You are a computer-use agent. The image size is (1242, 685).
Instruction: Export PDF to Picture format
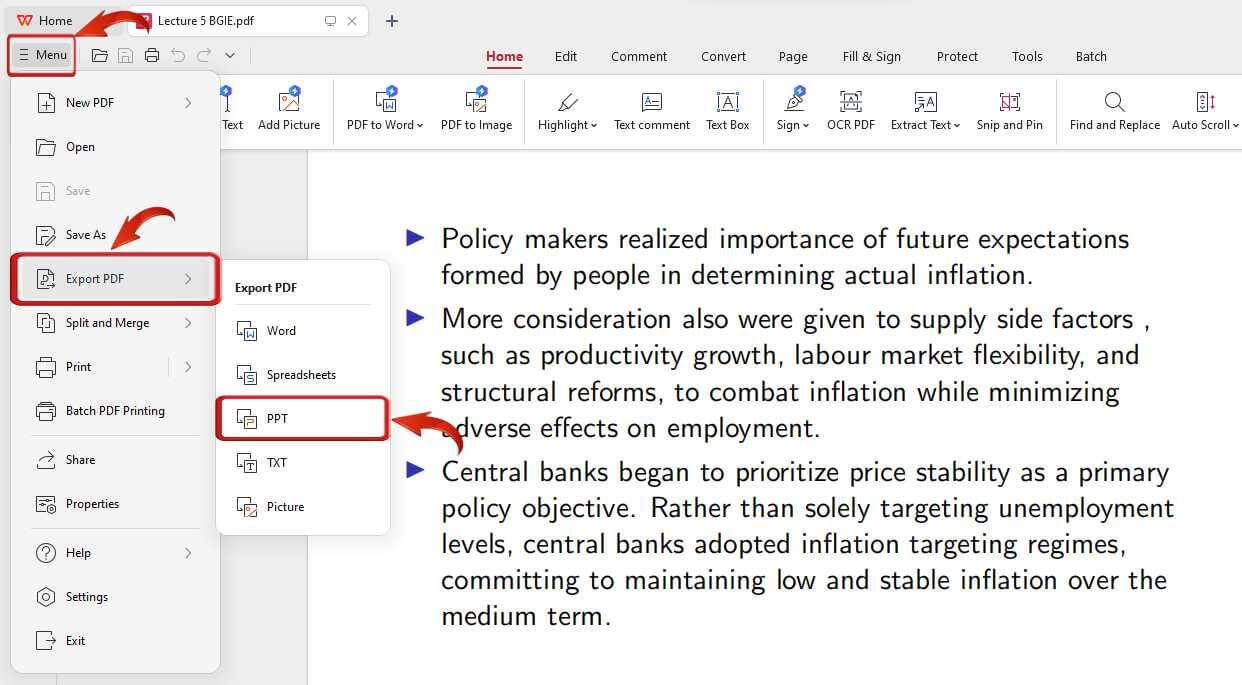[x=302, y=506]
